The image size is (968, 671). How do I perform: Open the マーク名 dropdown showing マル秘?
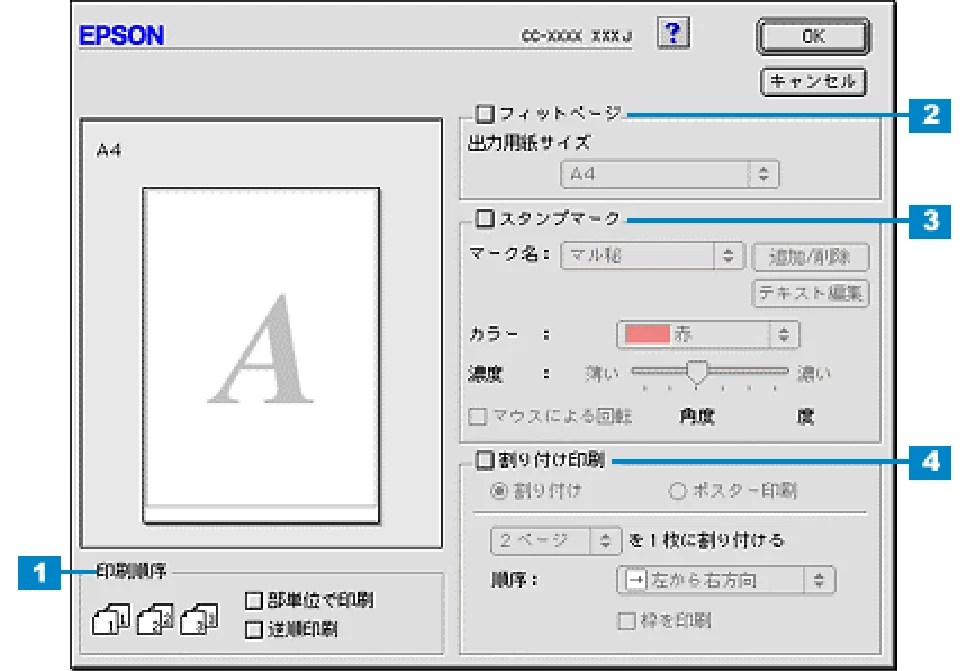point(653,256)
